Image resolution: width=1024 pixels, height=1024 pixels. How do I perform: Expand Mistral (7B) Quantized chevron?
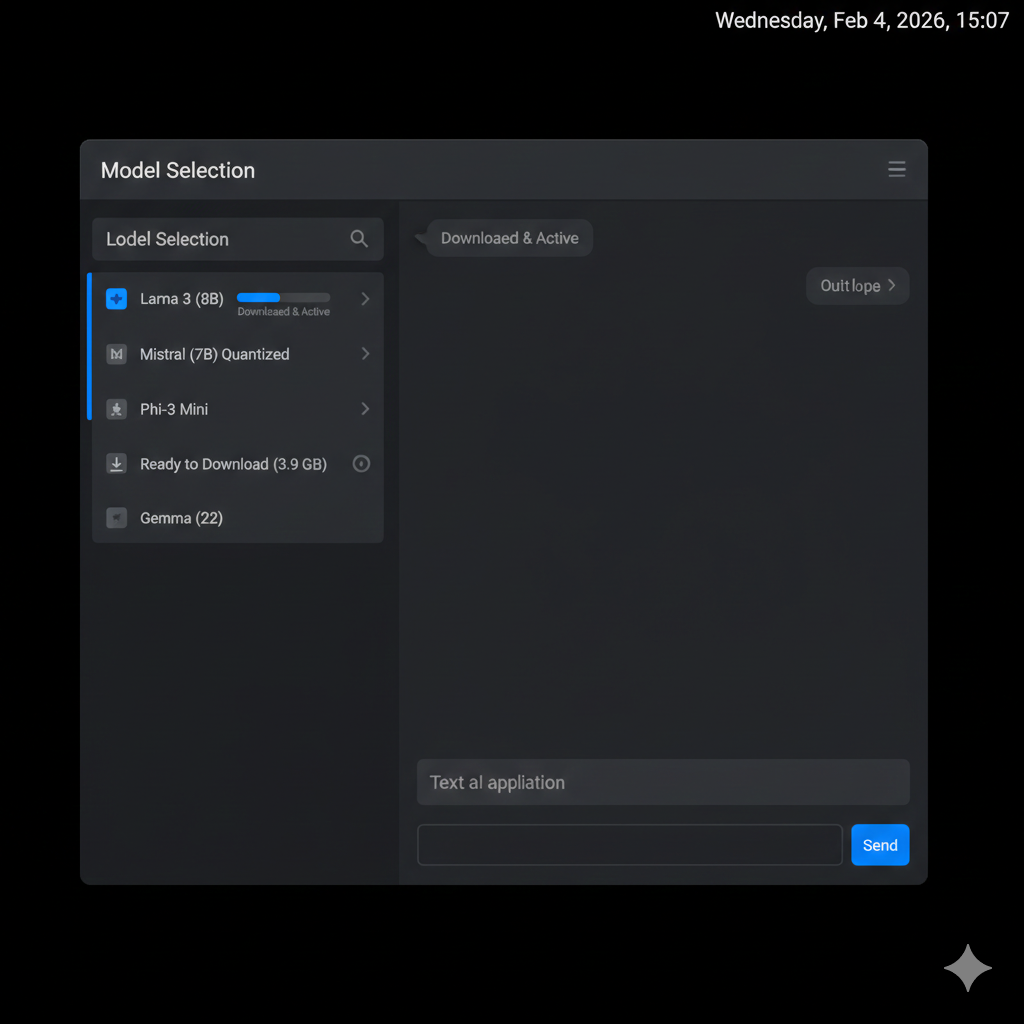pos(365,354)
